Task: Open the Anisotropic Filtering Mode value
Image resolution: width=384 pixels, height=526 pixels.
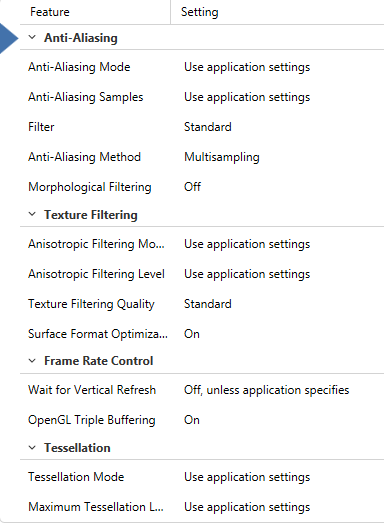Action: pyautogui.click(x=247, y=244)
